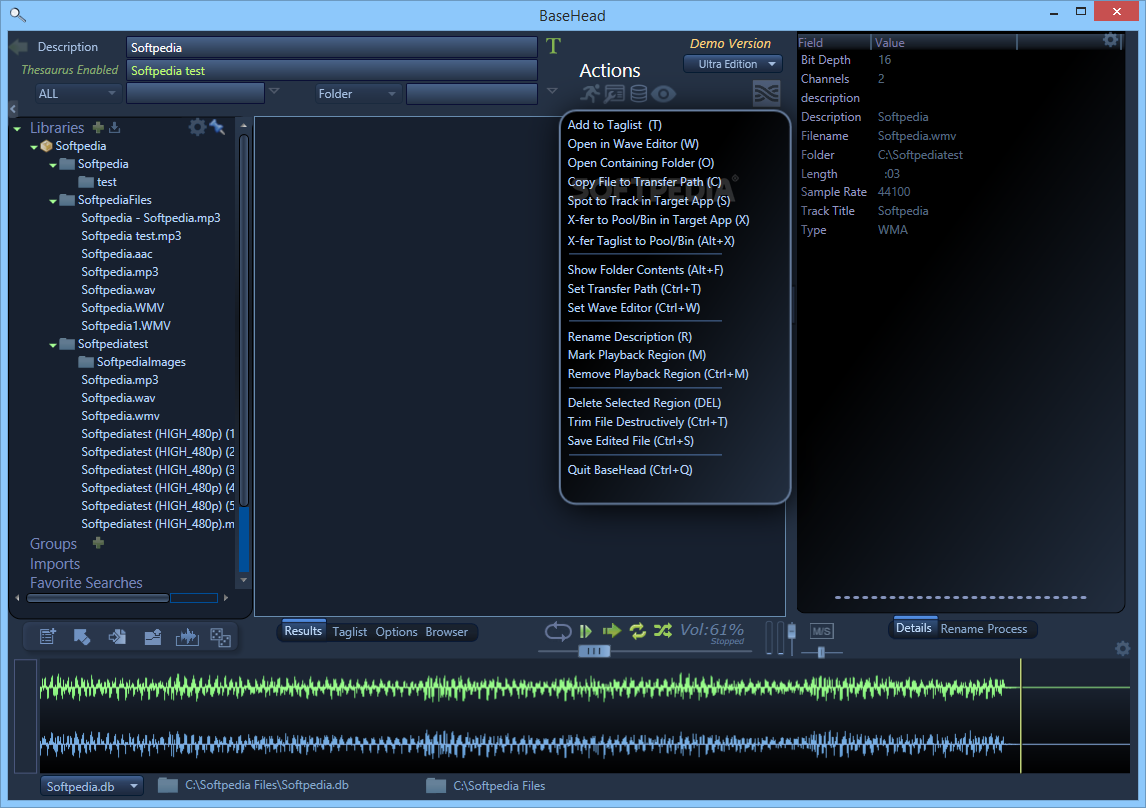Switch to the Browser tab

(x=447, y=632)
